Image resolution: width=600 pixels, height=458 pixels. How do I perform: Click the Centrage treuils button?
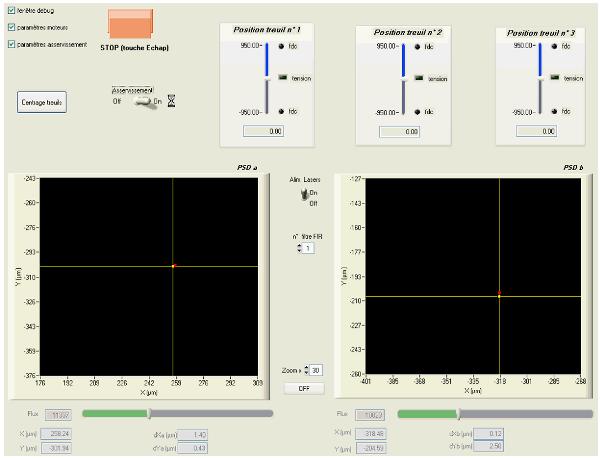coord(43,102)
